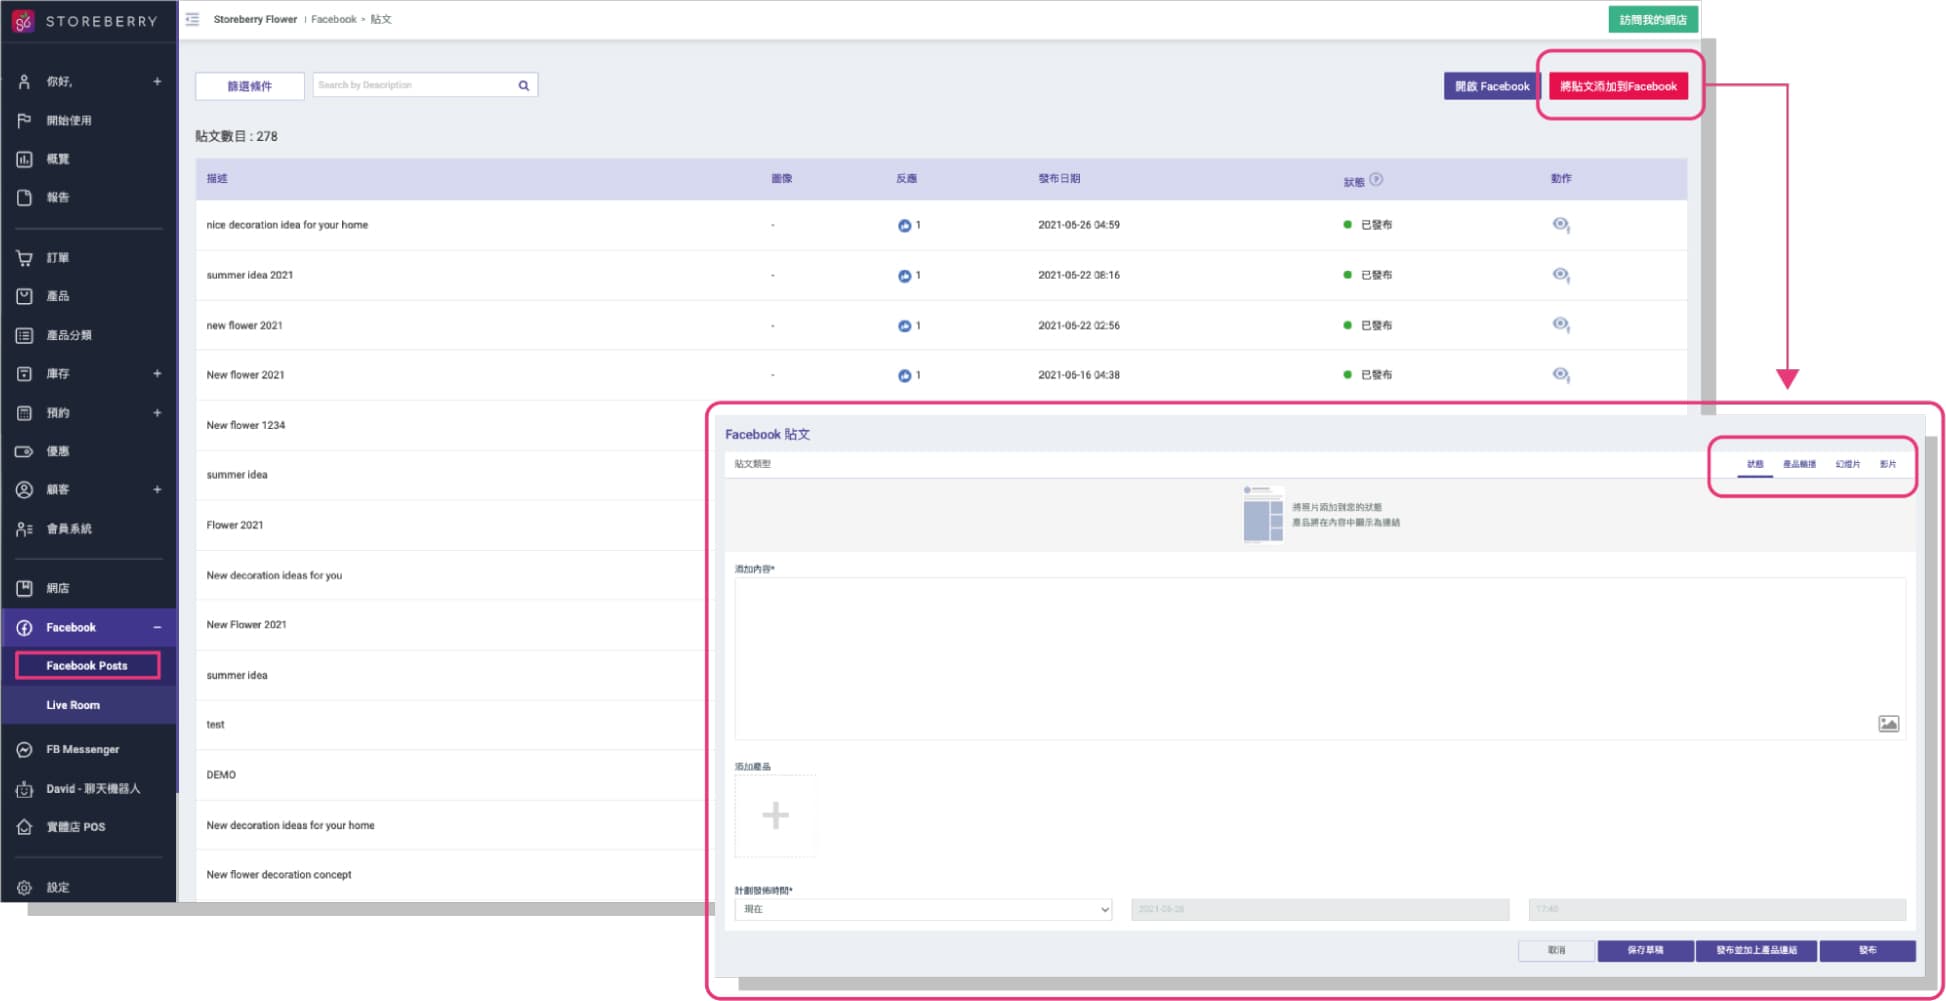Select the 狀態 post type tab
The width and height of the screenshot is (1946, 1001).
1755,465
